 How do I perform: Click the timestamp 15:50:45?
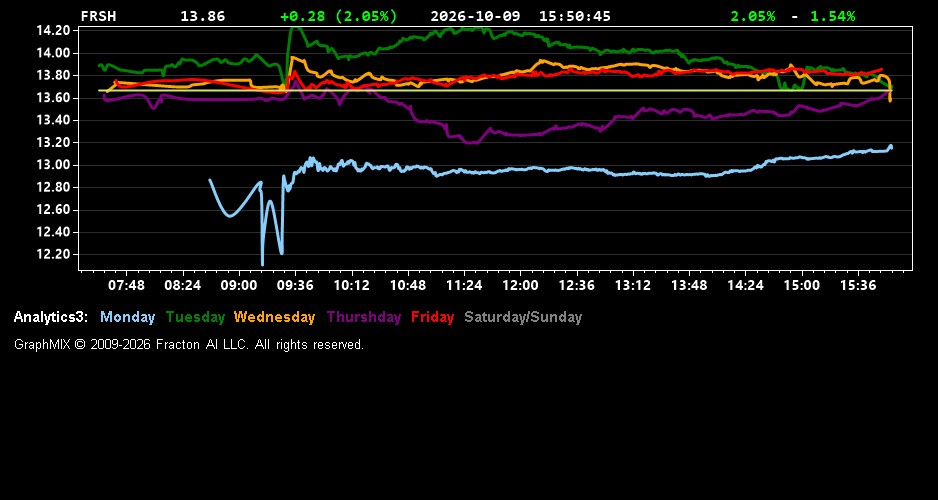coord(575,17)
